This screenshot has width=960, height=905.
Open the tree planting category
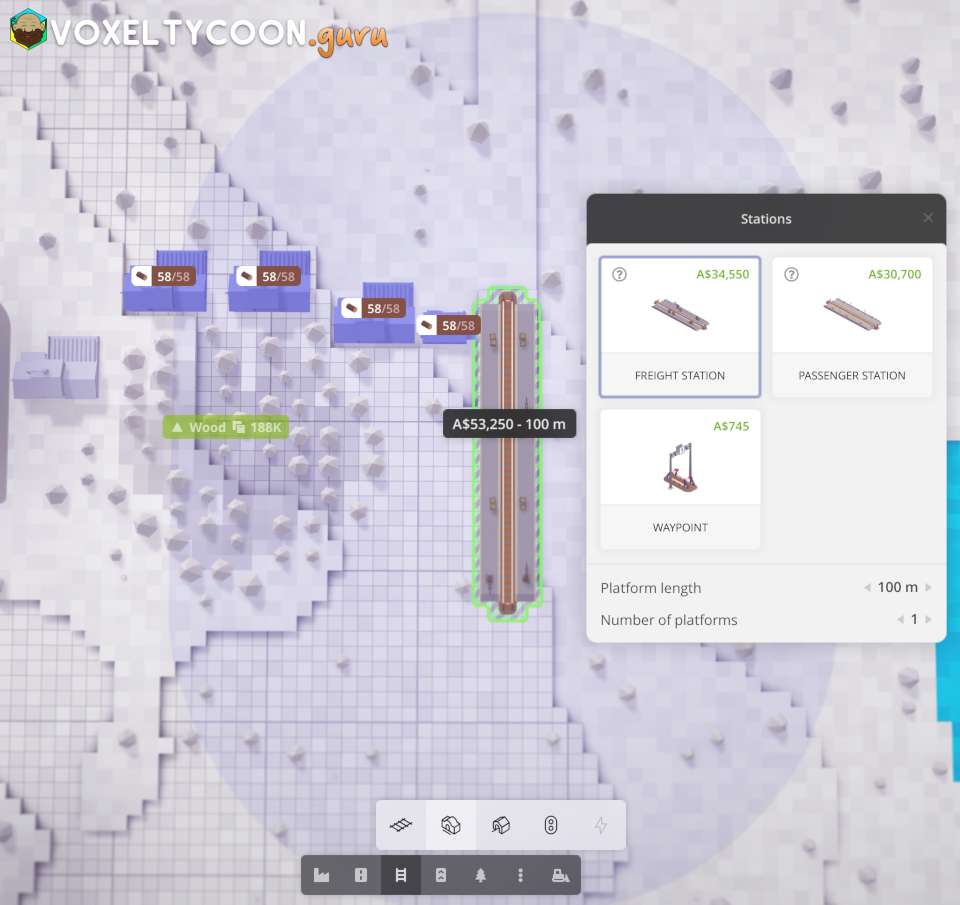[x=481, y=875]
